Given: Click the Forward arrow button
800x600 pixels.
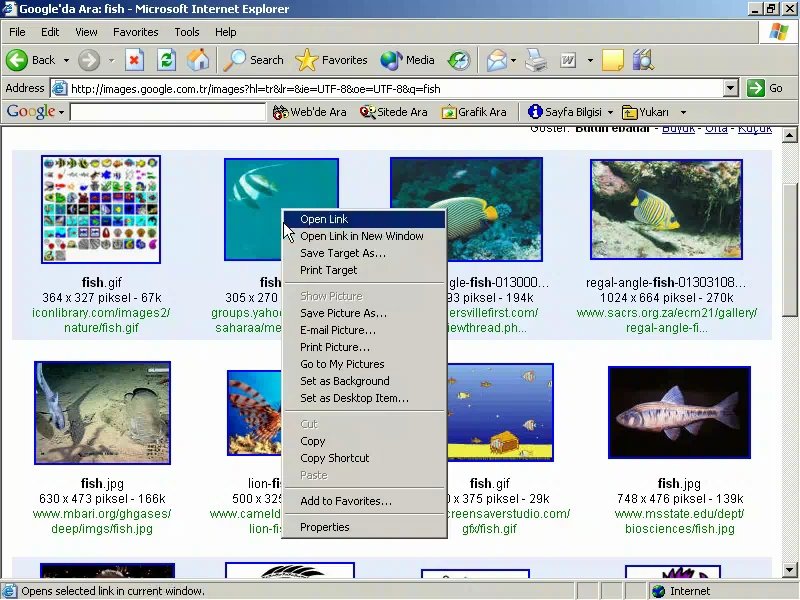Looking at the screenshot, I should tap(89, 60).
